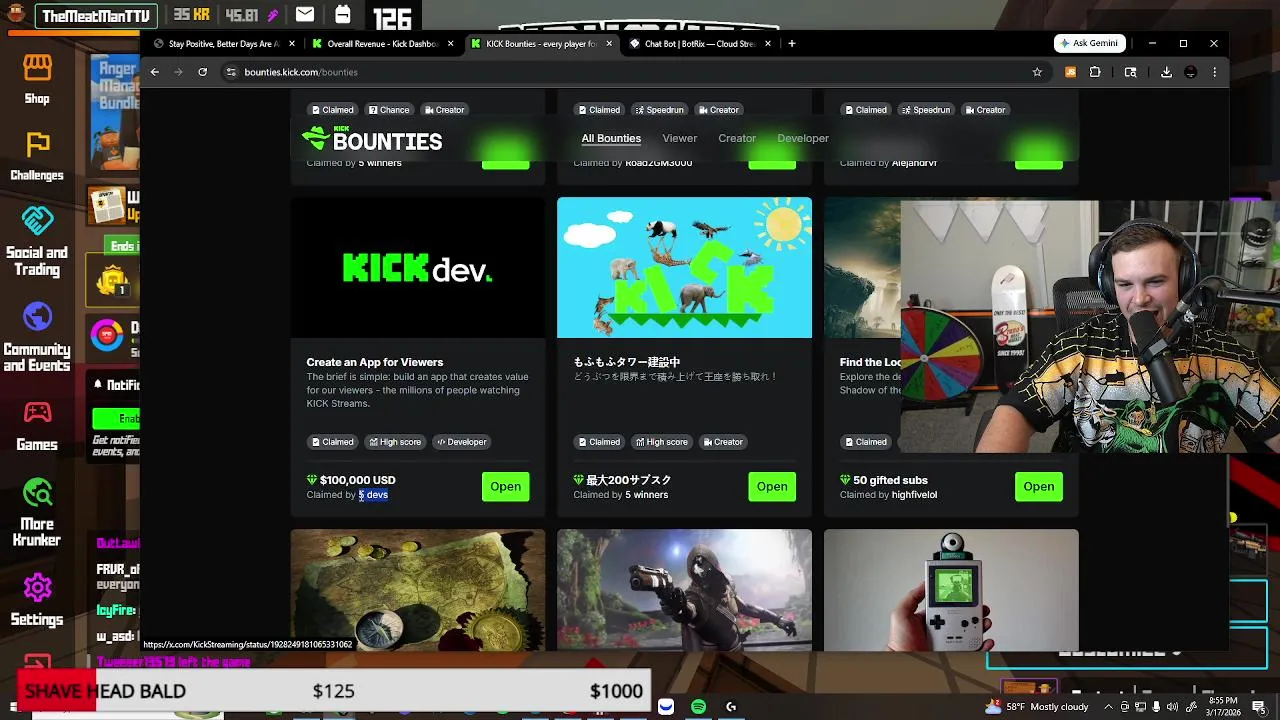Open the mail envelope icon in game top bar

(x=304, y=15)
